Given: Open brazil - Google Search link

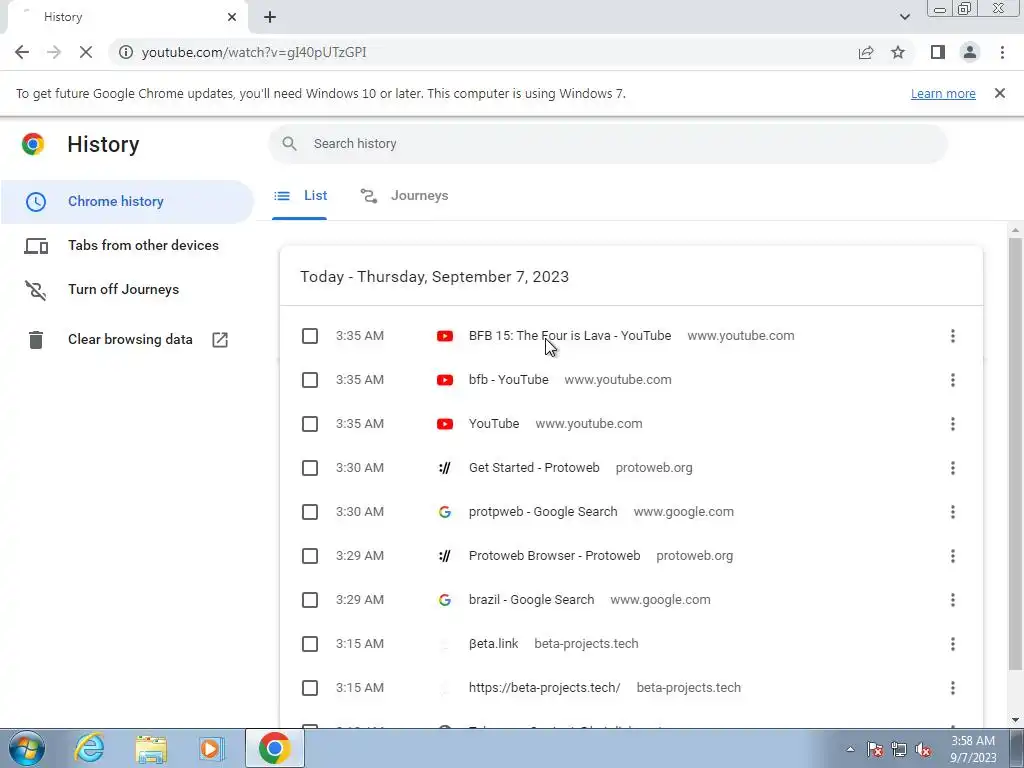Looking at the screenshot, I should [531, 600].
